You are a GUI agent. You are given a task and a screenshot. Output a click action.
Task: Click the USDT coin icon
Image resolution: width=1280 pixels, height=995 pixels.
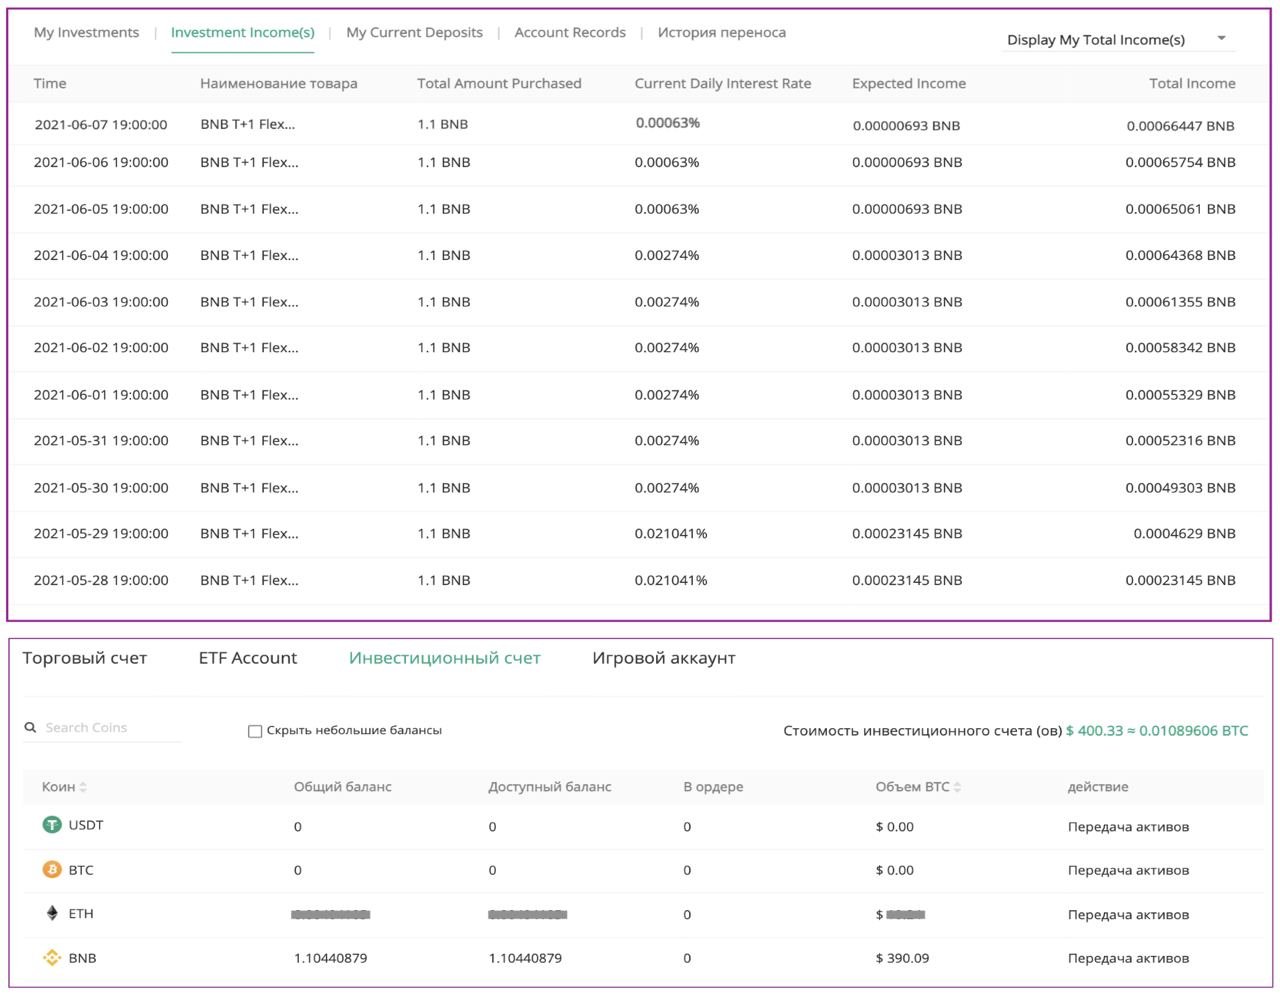pos(52,825)
